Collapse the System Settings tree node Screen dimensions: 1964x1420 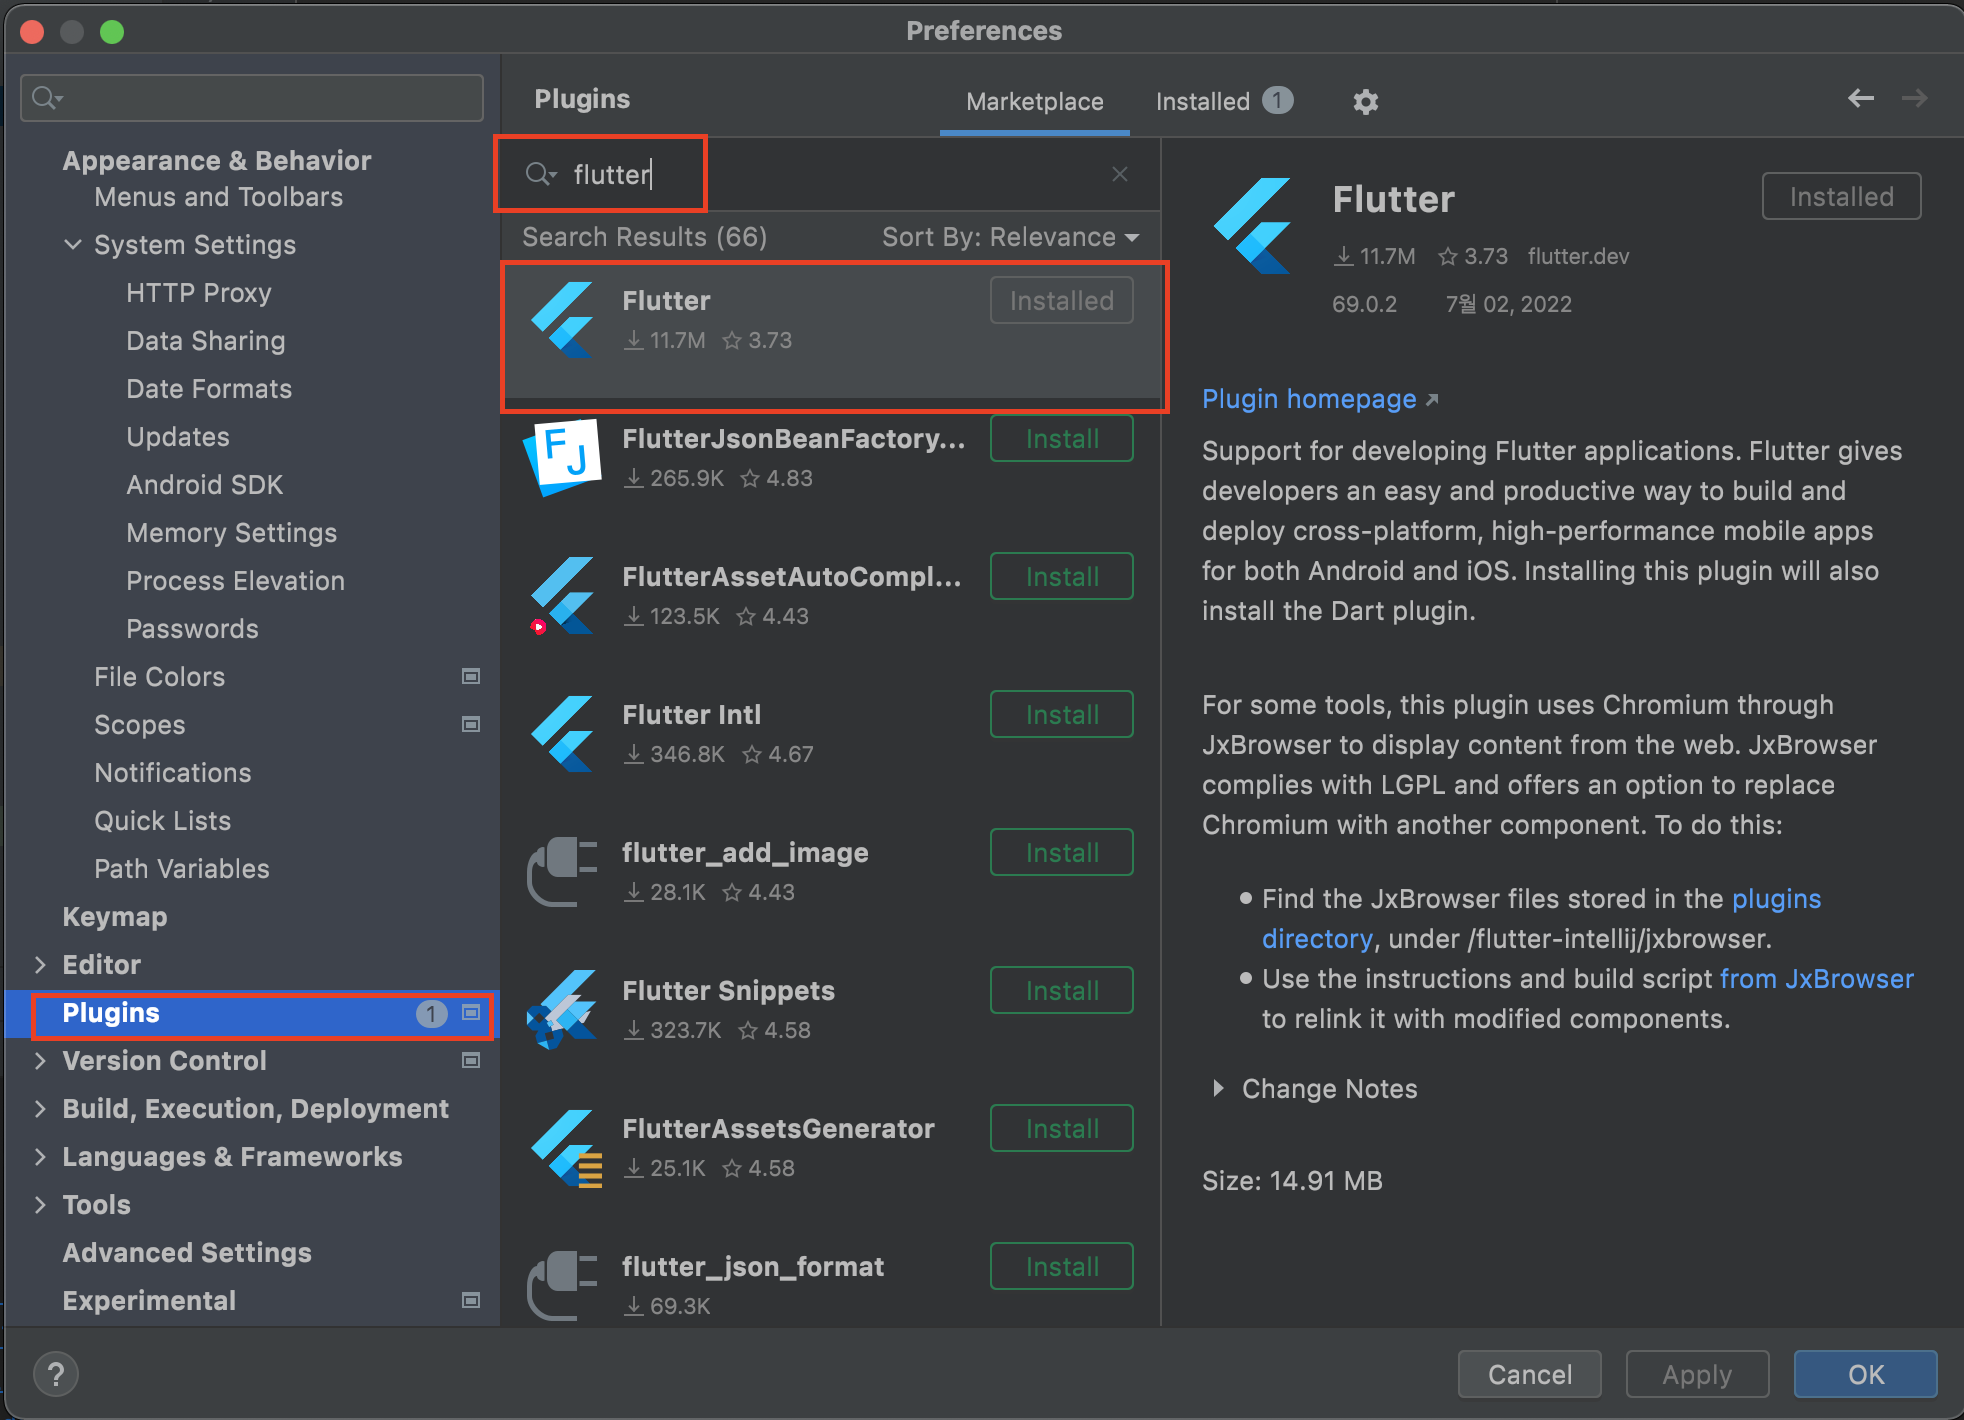[72, 245]
